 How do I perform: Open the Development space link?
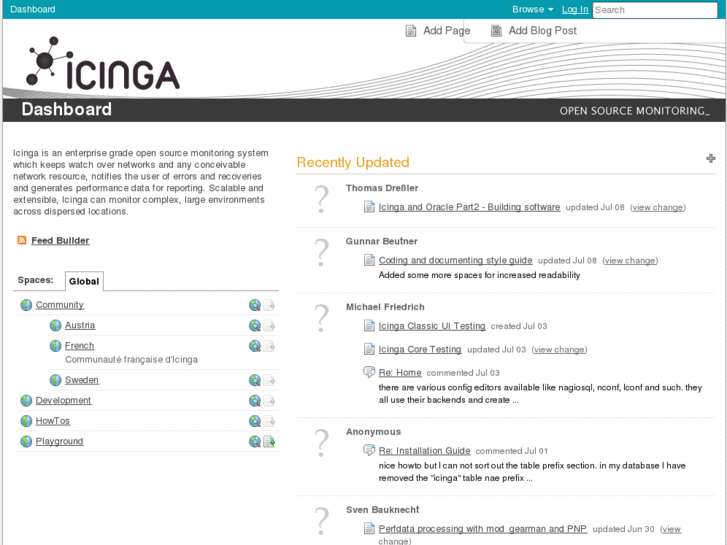(64, 400)
